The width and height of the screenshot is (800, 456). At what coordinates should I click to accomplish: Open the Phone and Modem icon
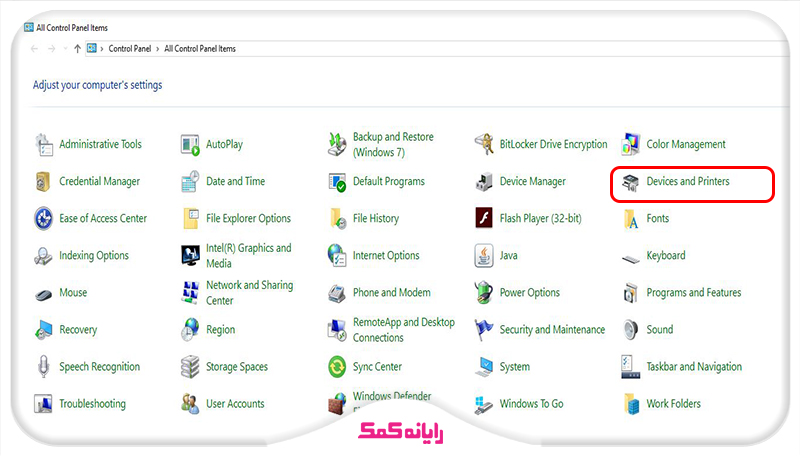(337, 293)
